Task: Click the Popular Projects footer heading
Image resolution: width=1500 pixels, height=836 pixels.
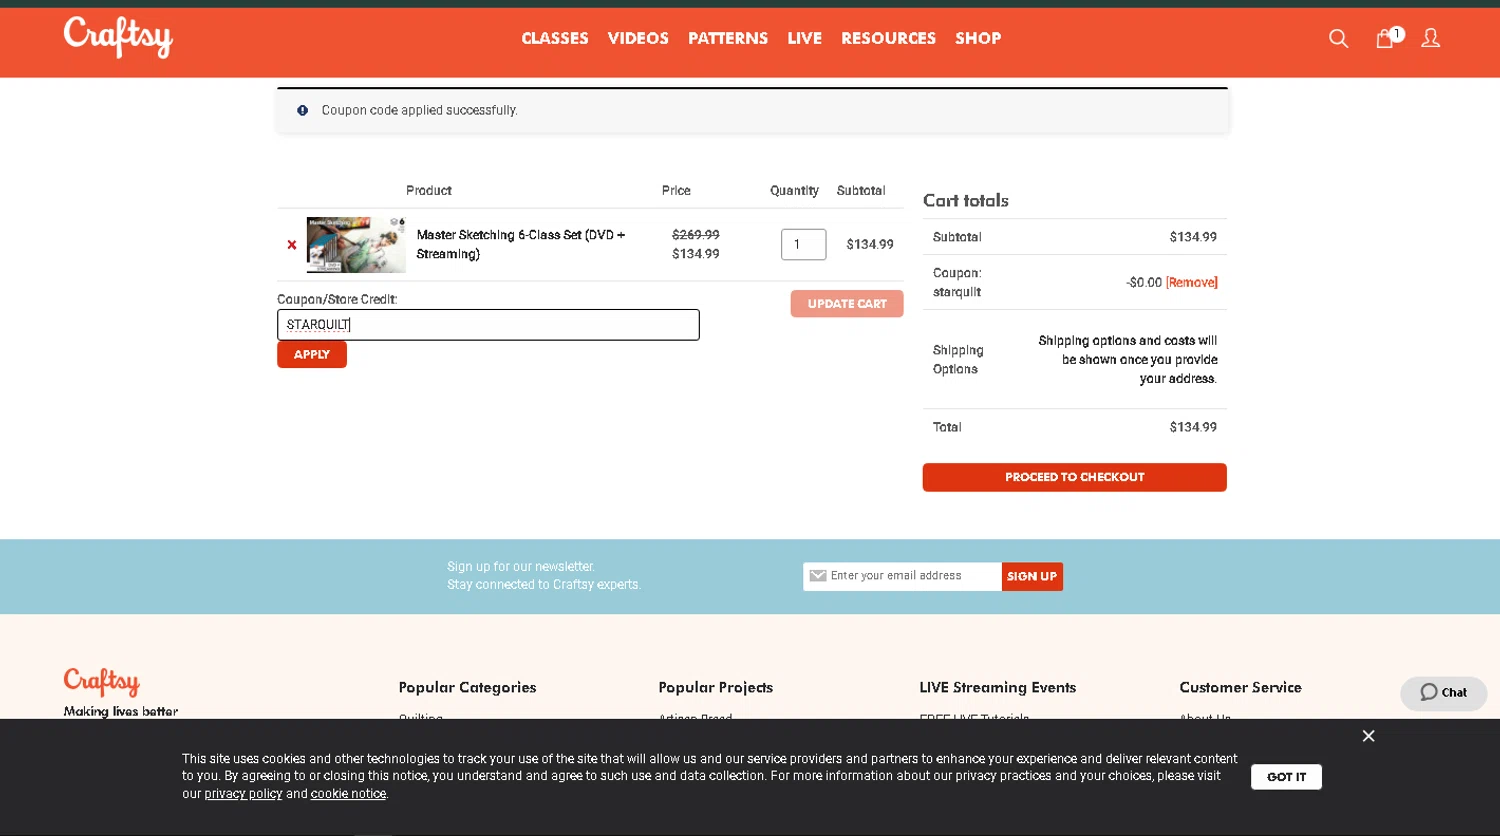Action: point(715,687)
